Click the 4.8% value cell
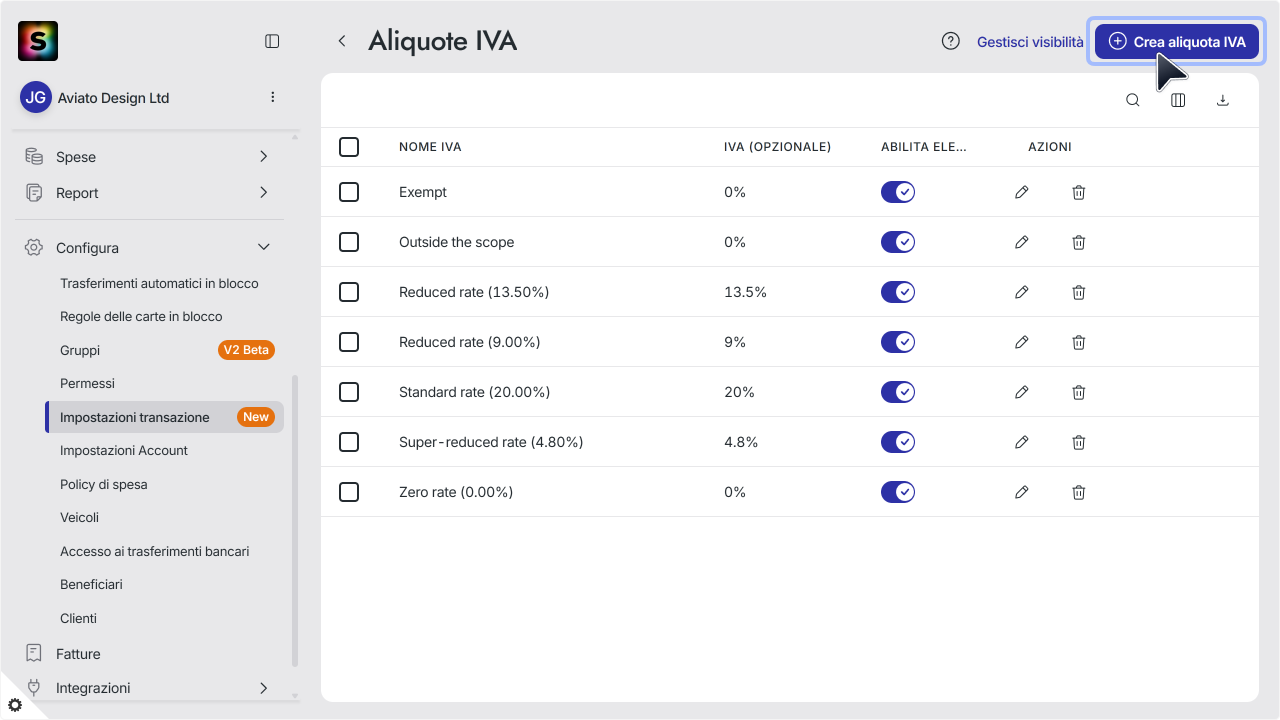 741,442
